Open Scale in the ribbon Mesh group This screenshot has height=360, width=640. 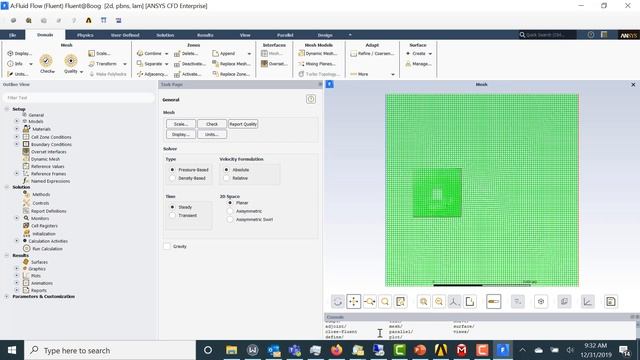[100, 53]
